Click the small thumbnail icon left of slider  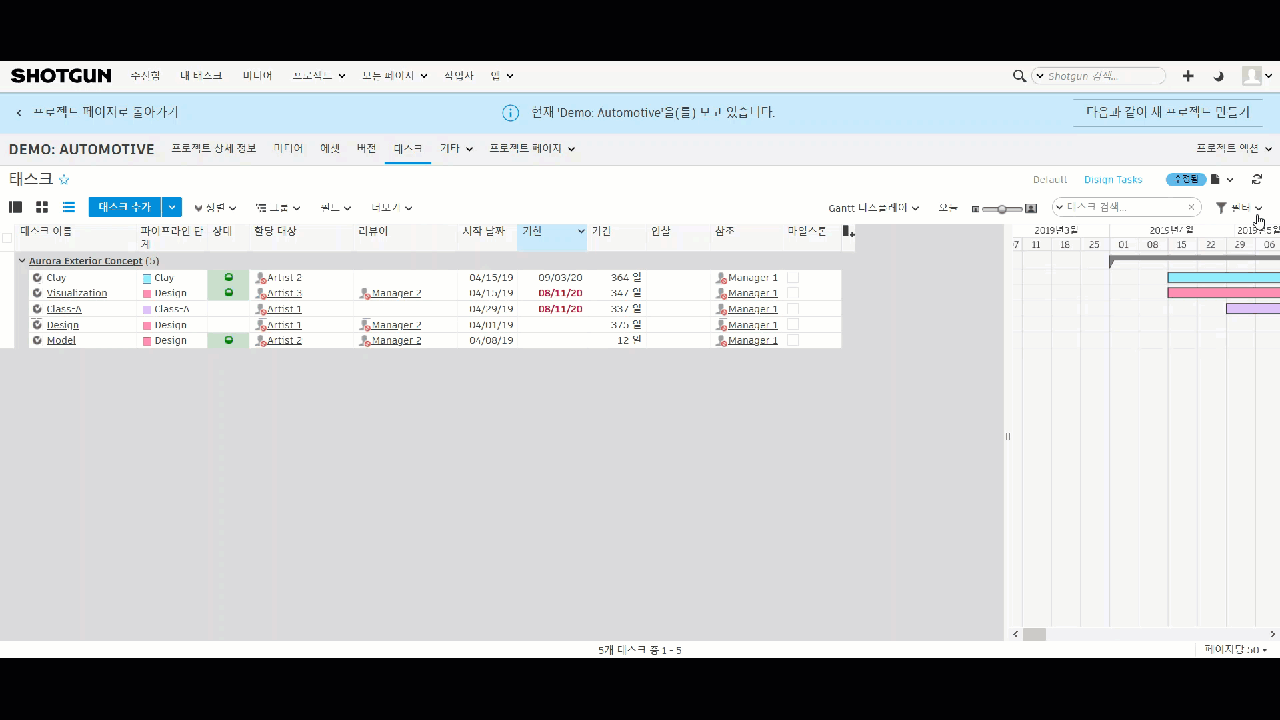[975, 209]
